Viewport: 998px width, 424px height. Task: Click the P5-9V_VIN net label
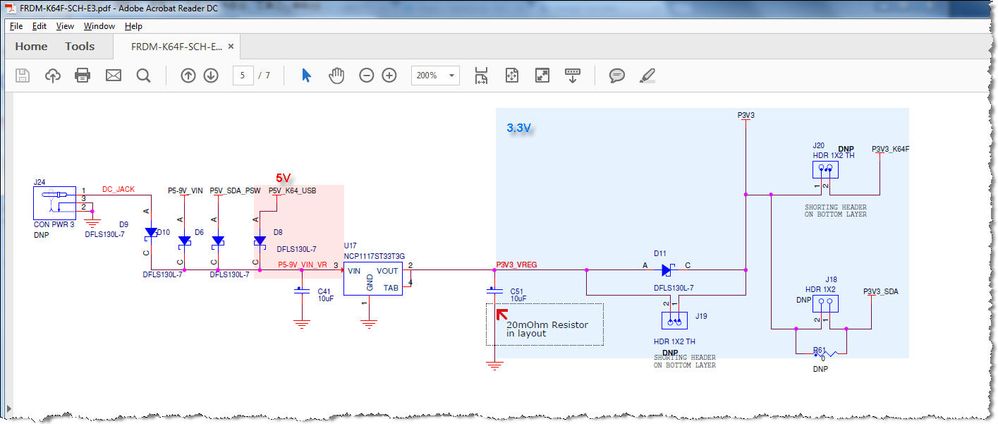point(185,190)
